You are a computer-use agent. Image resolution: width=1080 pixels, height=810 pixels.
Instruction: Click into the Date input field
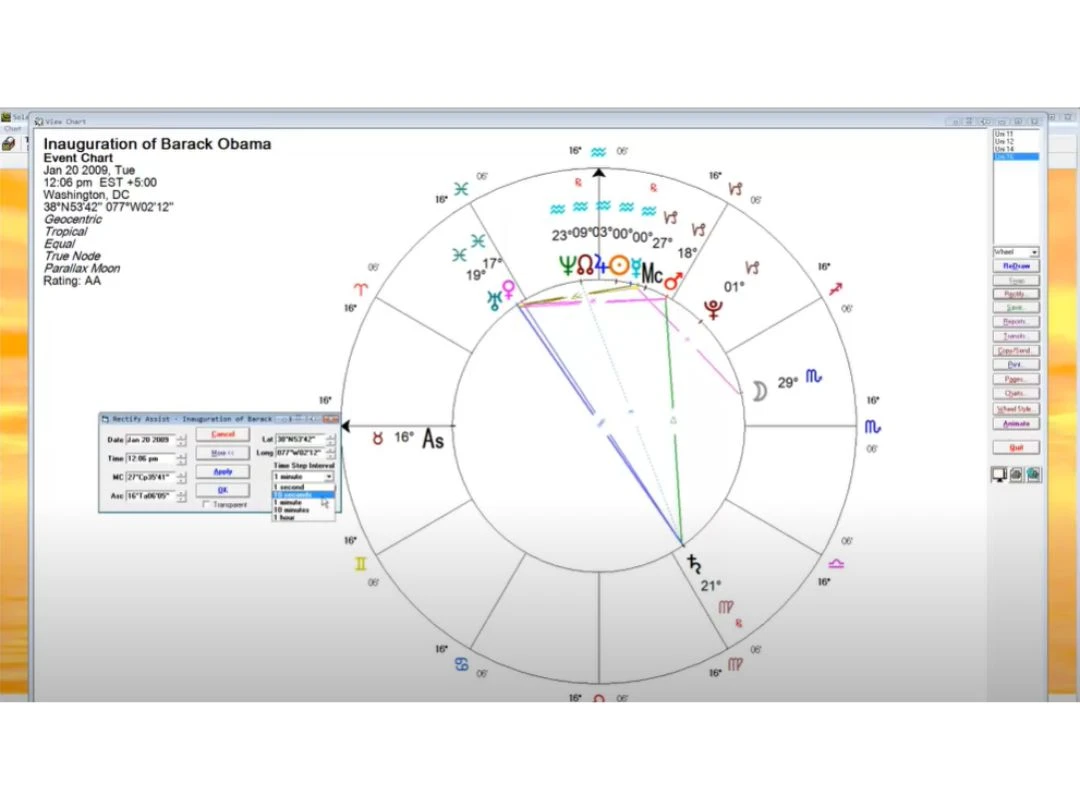(150, 440)
